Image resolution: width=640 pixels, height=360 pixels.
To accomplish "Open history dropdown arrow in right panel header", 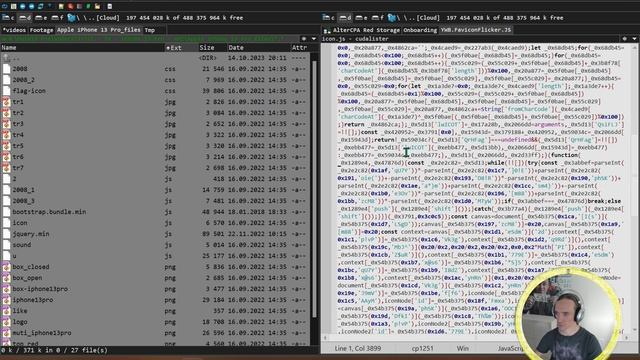I will click(x=634, y=39).
